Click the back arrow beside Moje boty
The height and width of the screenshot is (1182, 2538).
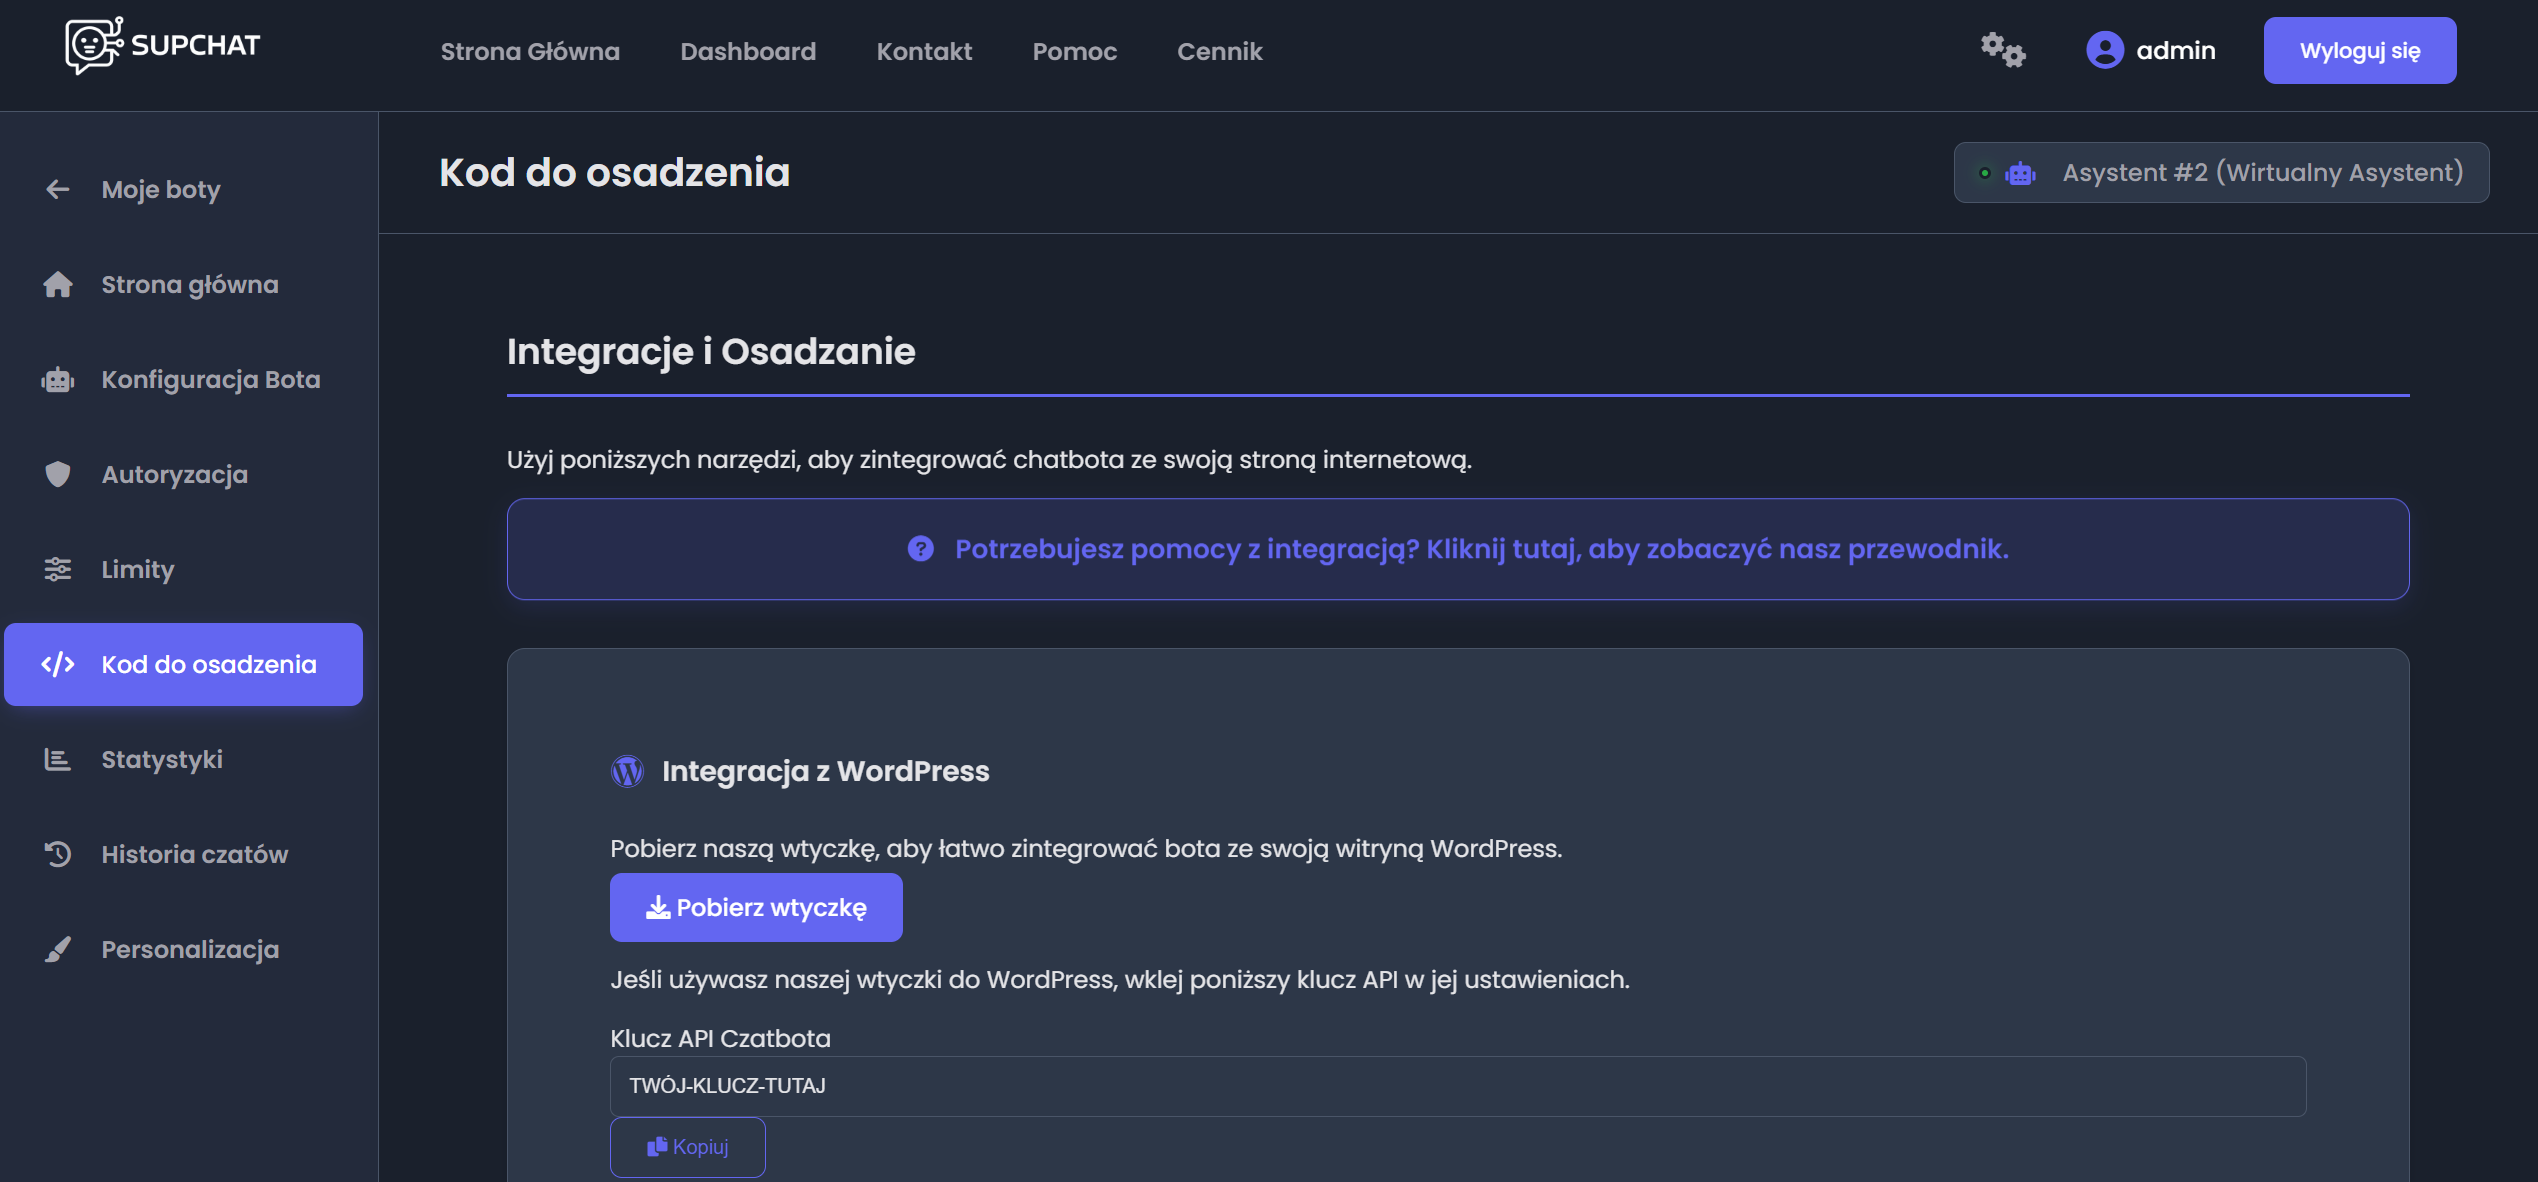(x=58, y=189)
